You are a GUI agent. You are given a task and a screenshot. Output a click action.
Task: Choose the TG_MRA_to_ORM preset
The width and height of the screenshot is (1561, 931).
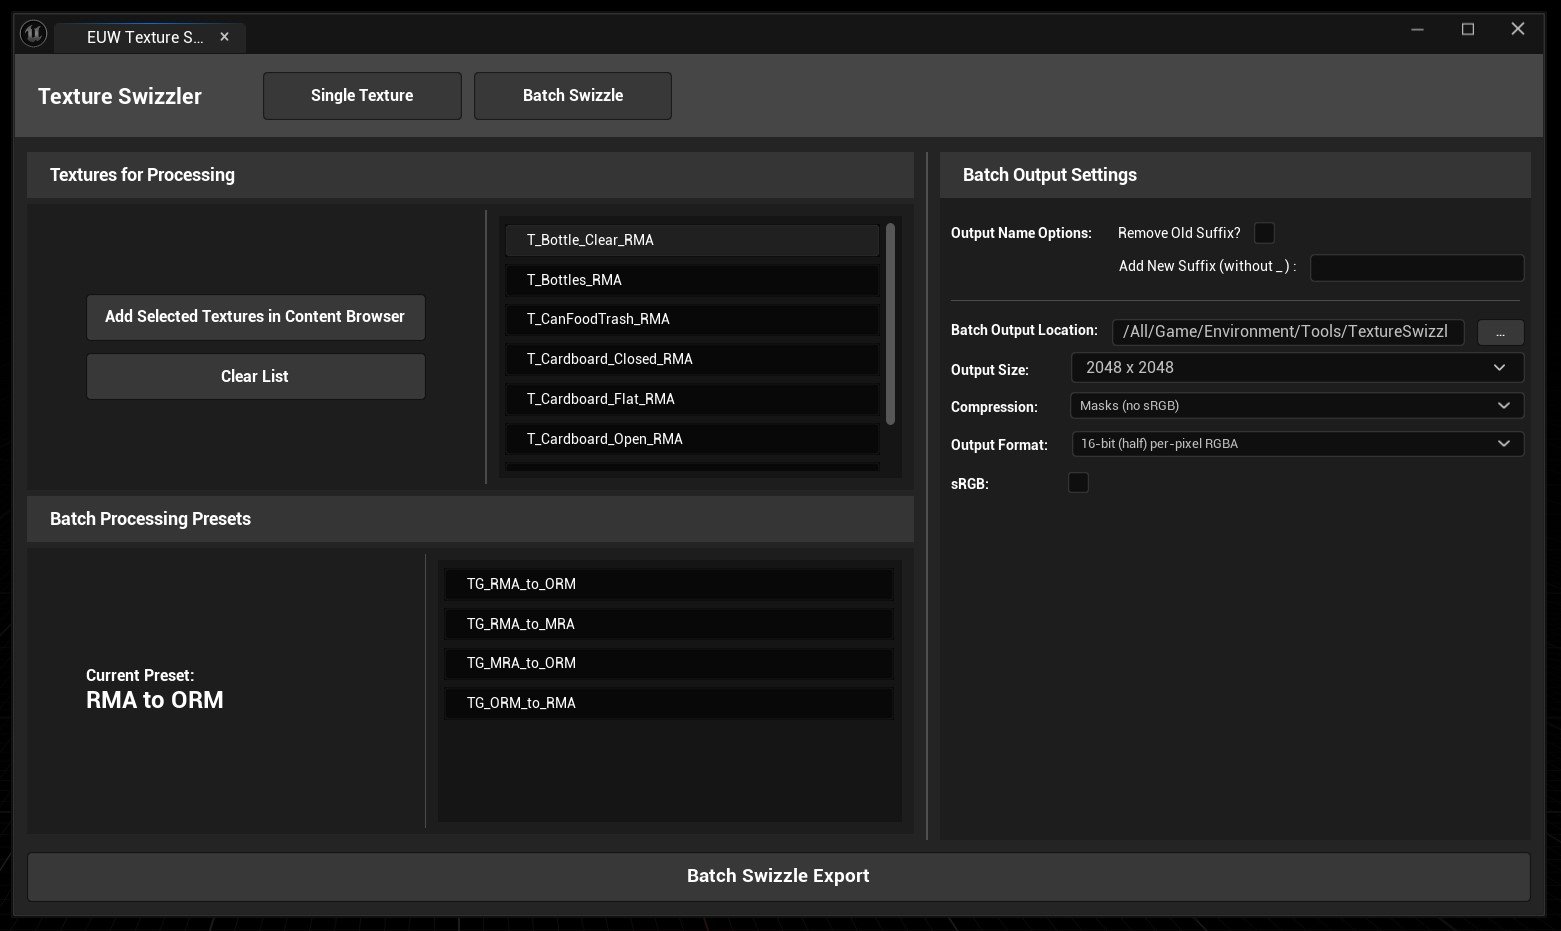668,663
